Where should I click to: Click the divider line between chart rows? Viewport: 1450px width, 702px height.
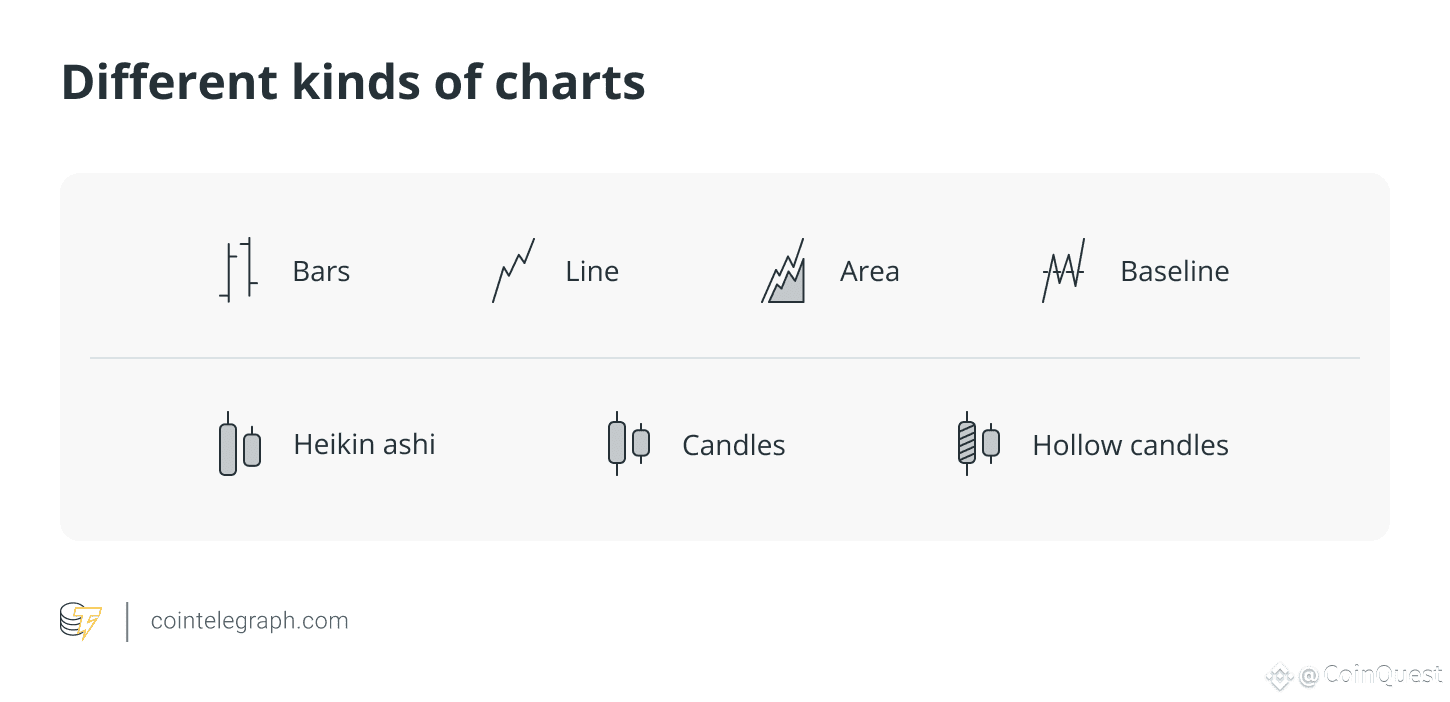725,357
